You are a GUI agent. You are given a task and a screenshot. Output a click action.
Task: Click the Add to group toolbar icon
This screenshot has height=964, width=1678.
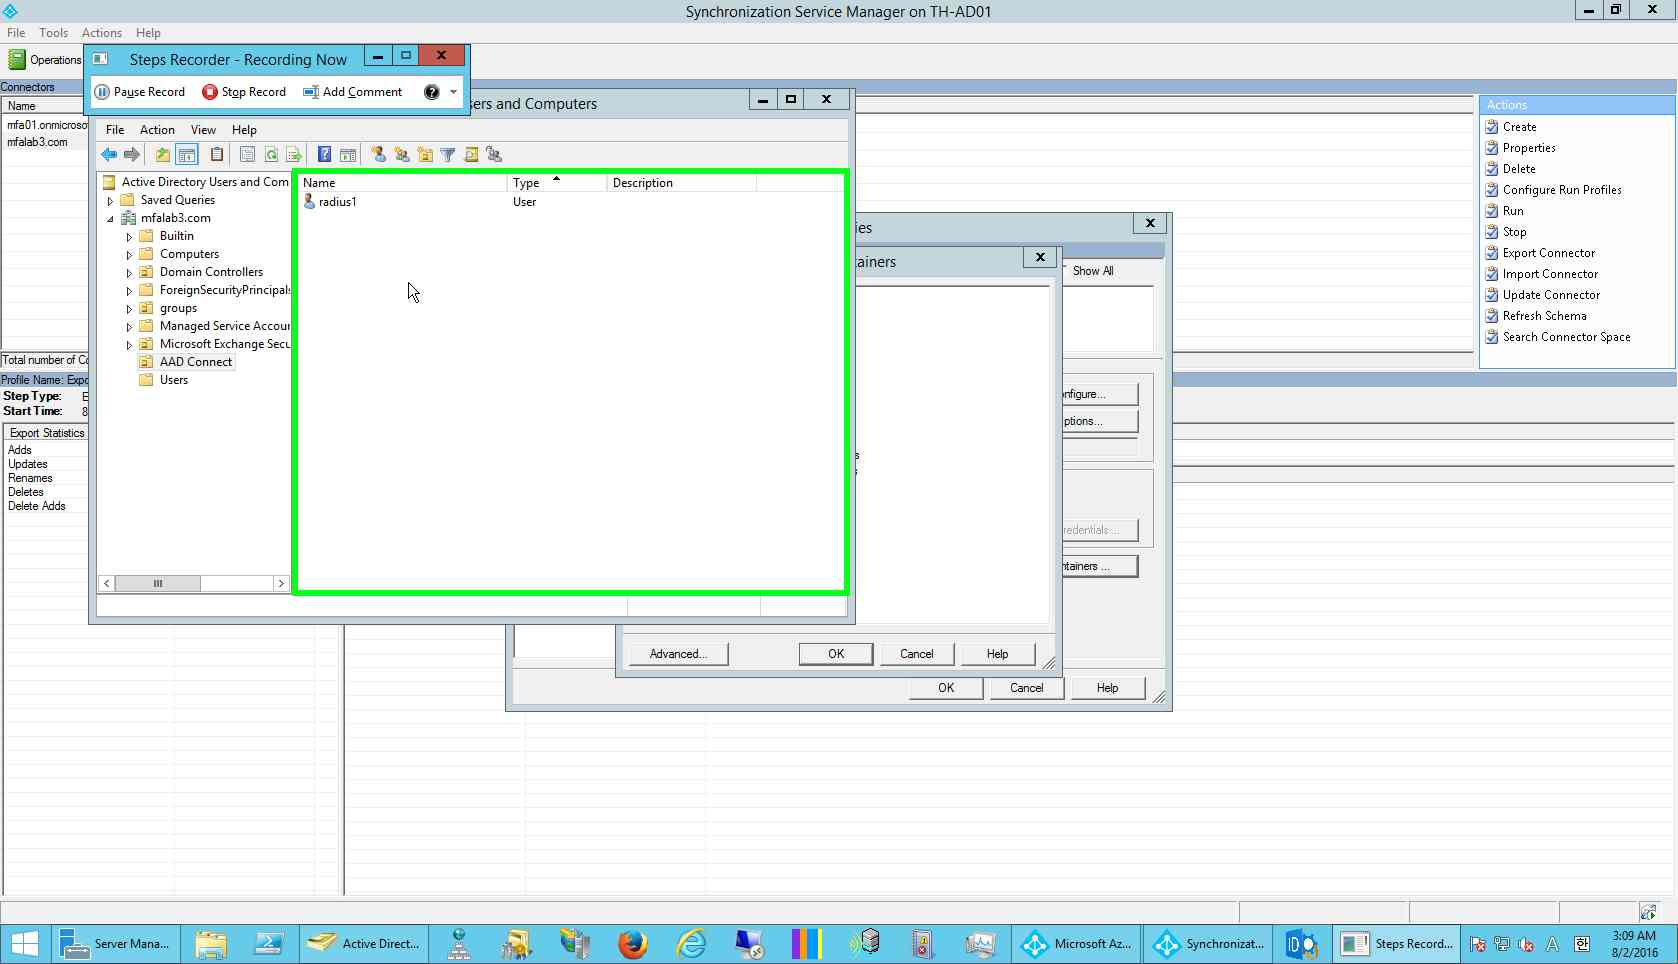(494, 154)
